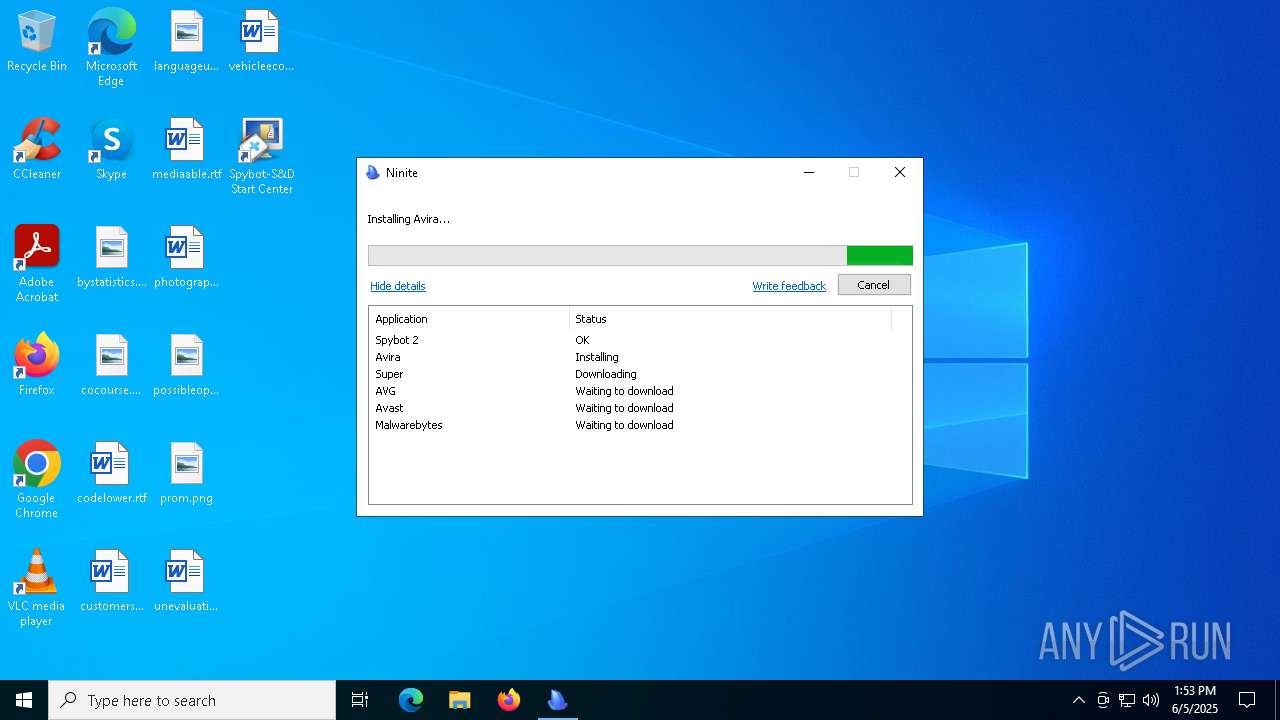The image size is (1280, 720).
Task: Open the Recycle Bin desktop icon
Action: click(x=37, y=41)
